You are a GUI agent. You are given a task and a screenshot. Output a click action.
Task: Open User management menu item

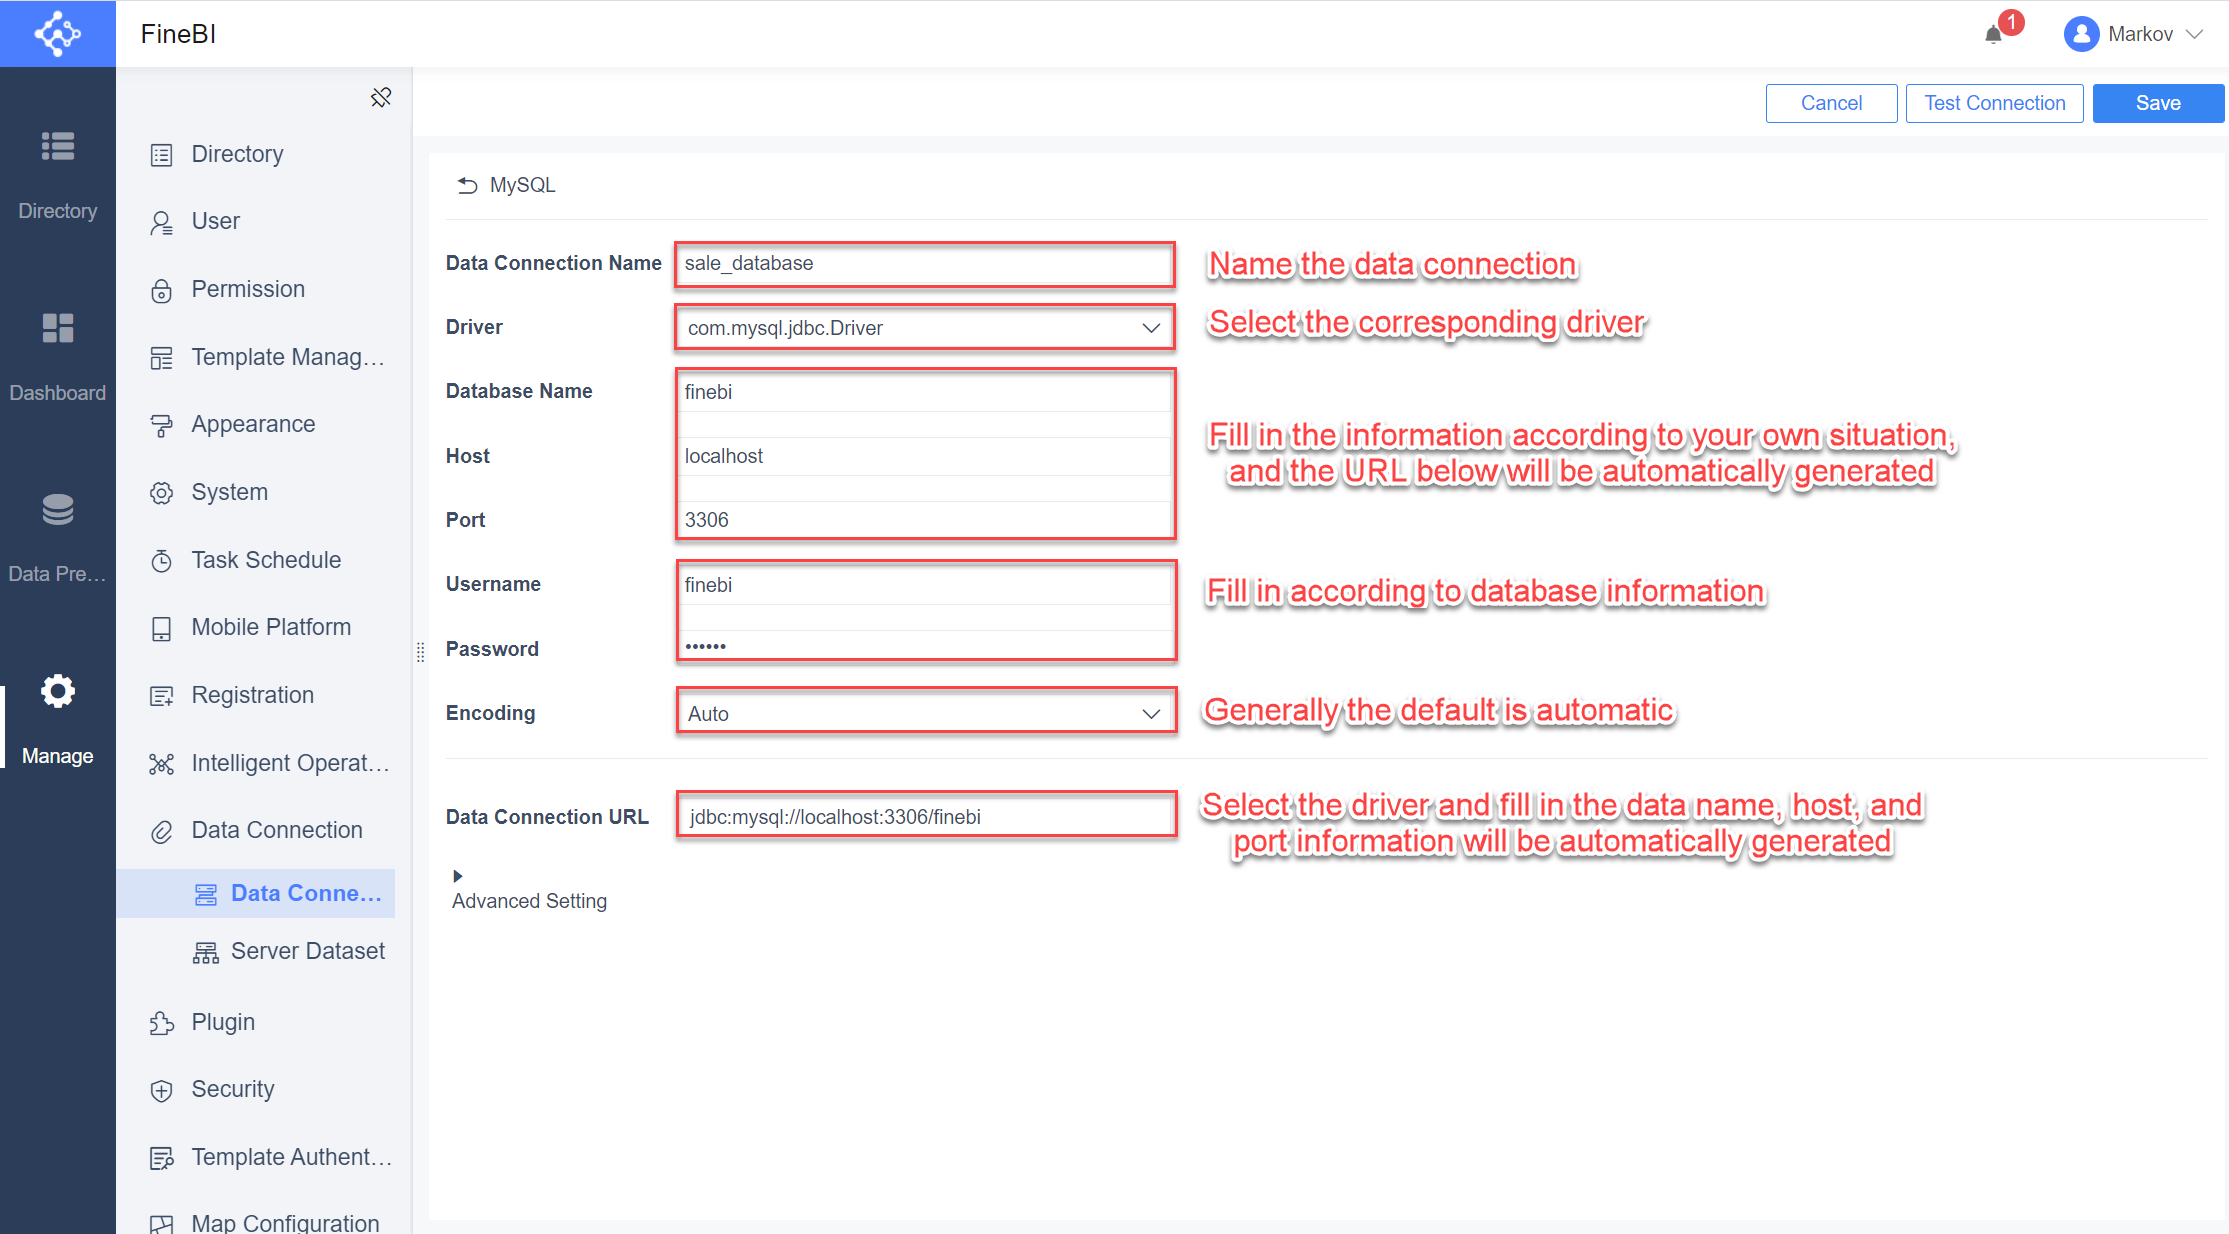coord(264,221)
